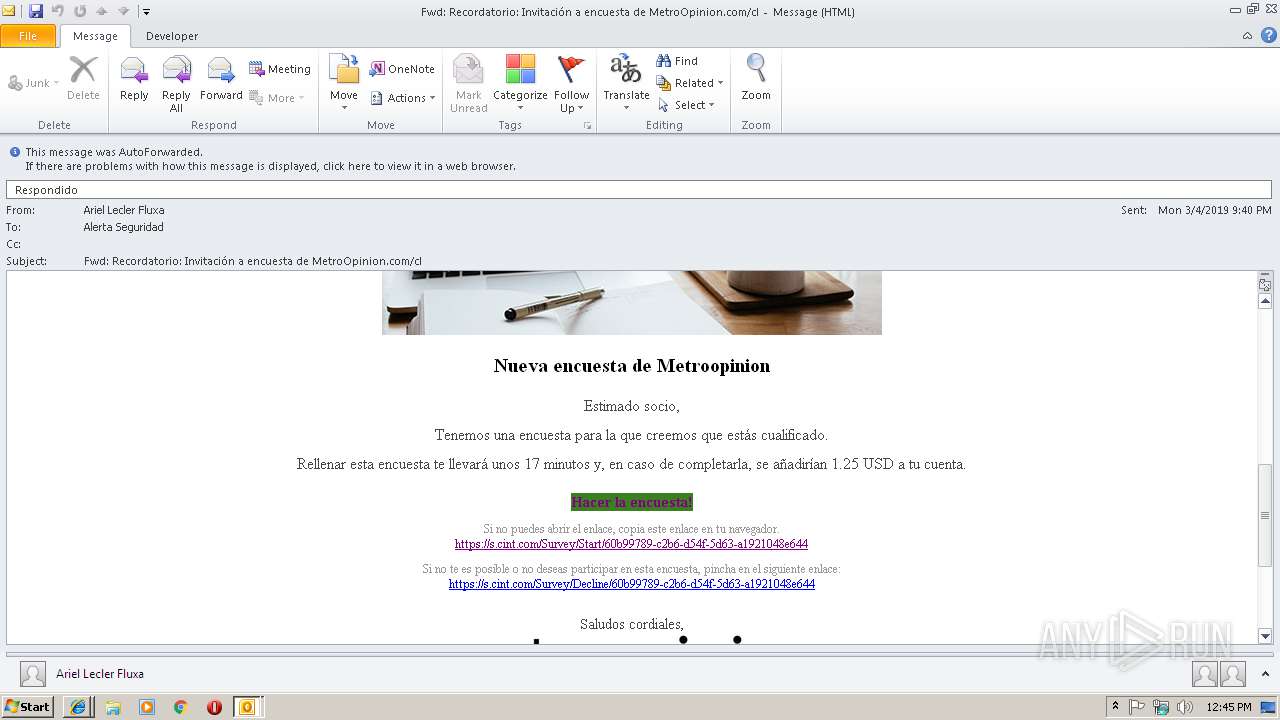Click sender name Ariel Lecler Fluxa in header
The height and width of the screenshot is (720, 1280).
tap(124, 210)
